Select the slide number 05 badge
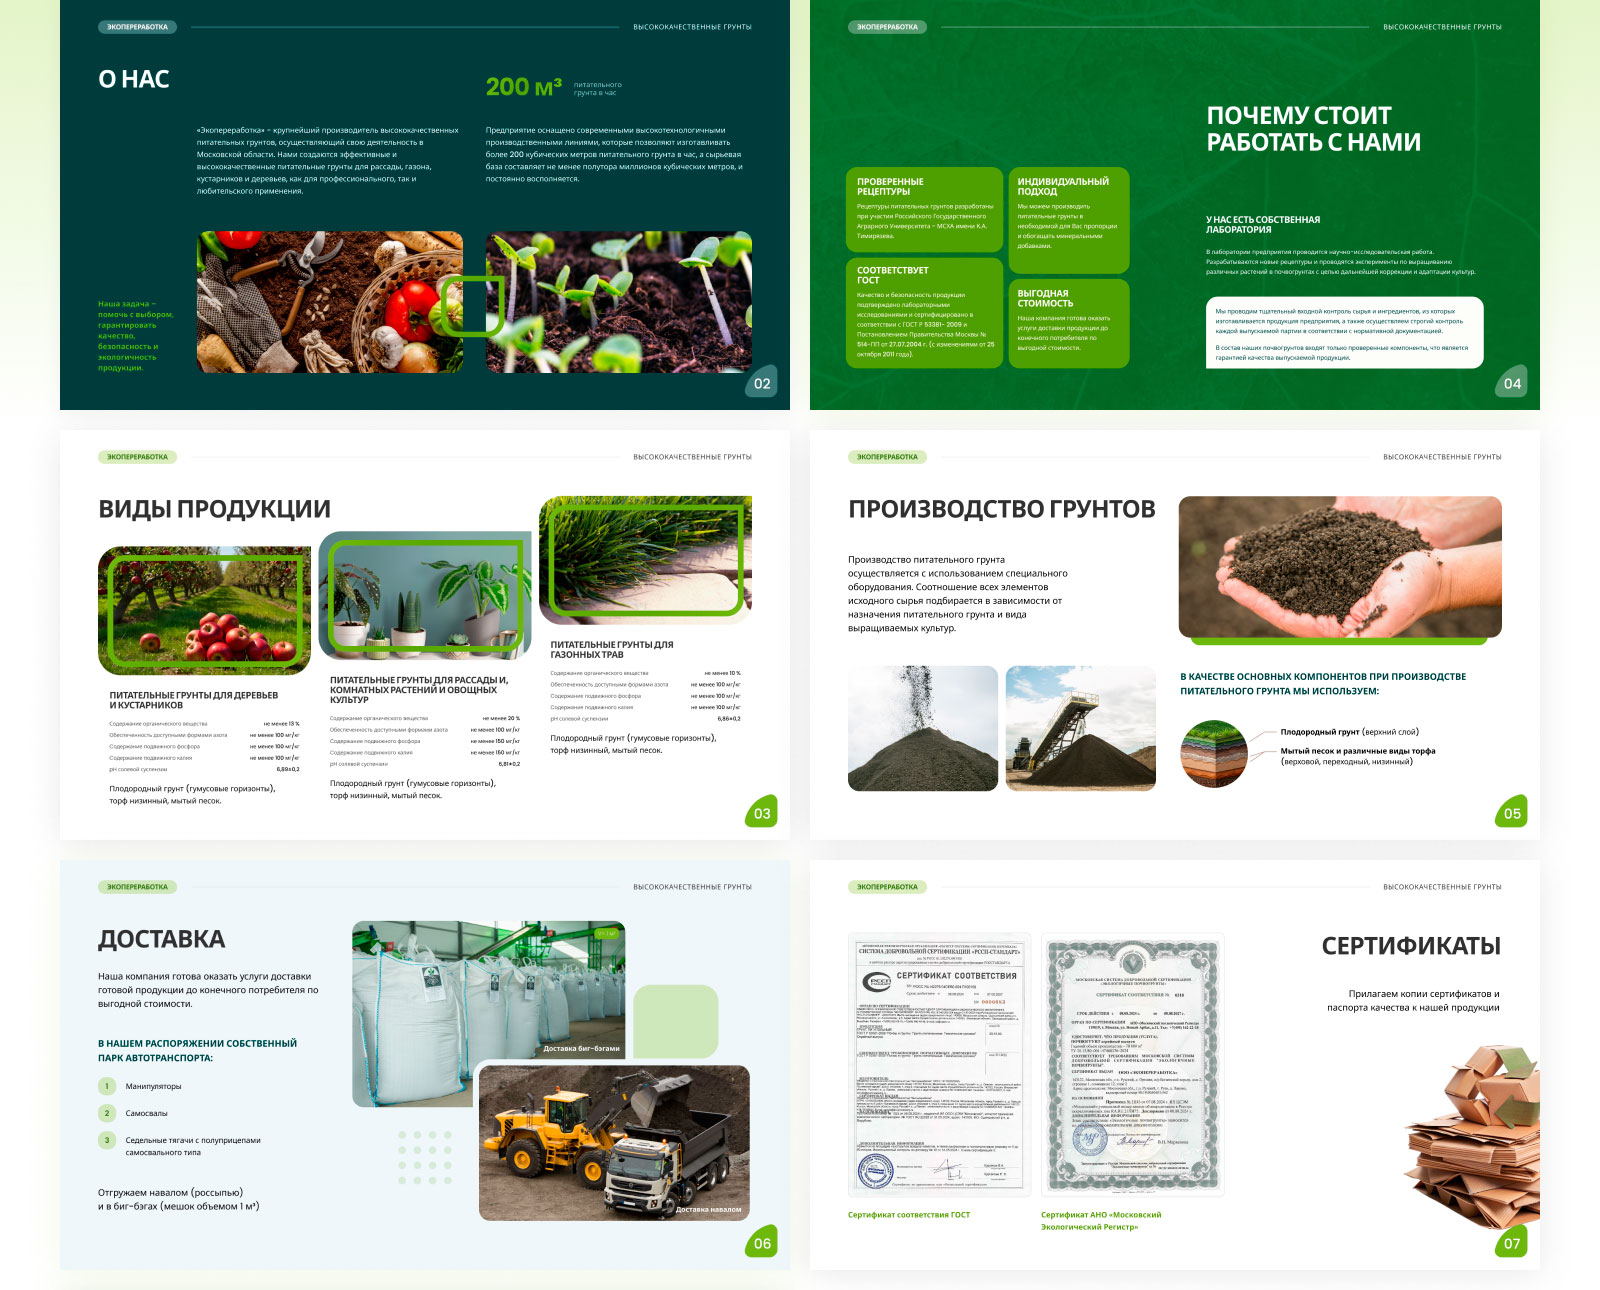 click(x=1512, y=813)
